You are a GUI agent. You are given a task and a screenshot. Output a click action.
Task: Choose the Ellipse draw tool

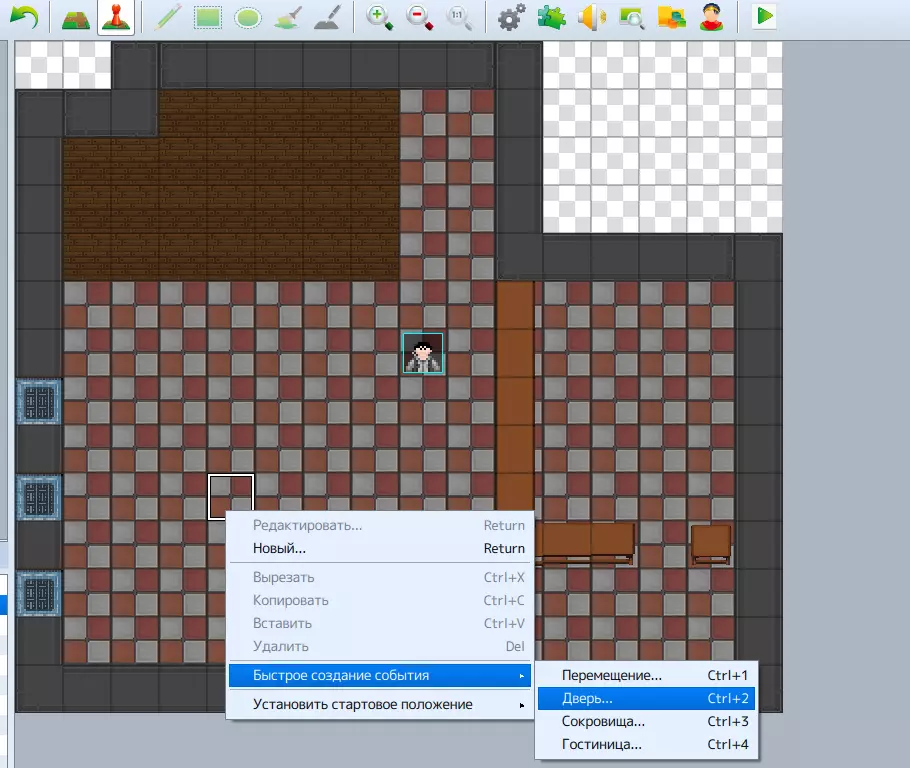(248, 17)
